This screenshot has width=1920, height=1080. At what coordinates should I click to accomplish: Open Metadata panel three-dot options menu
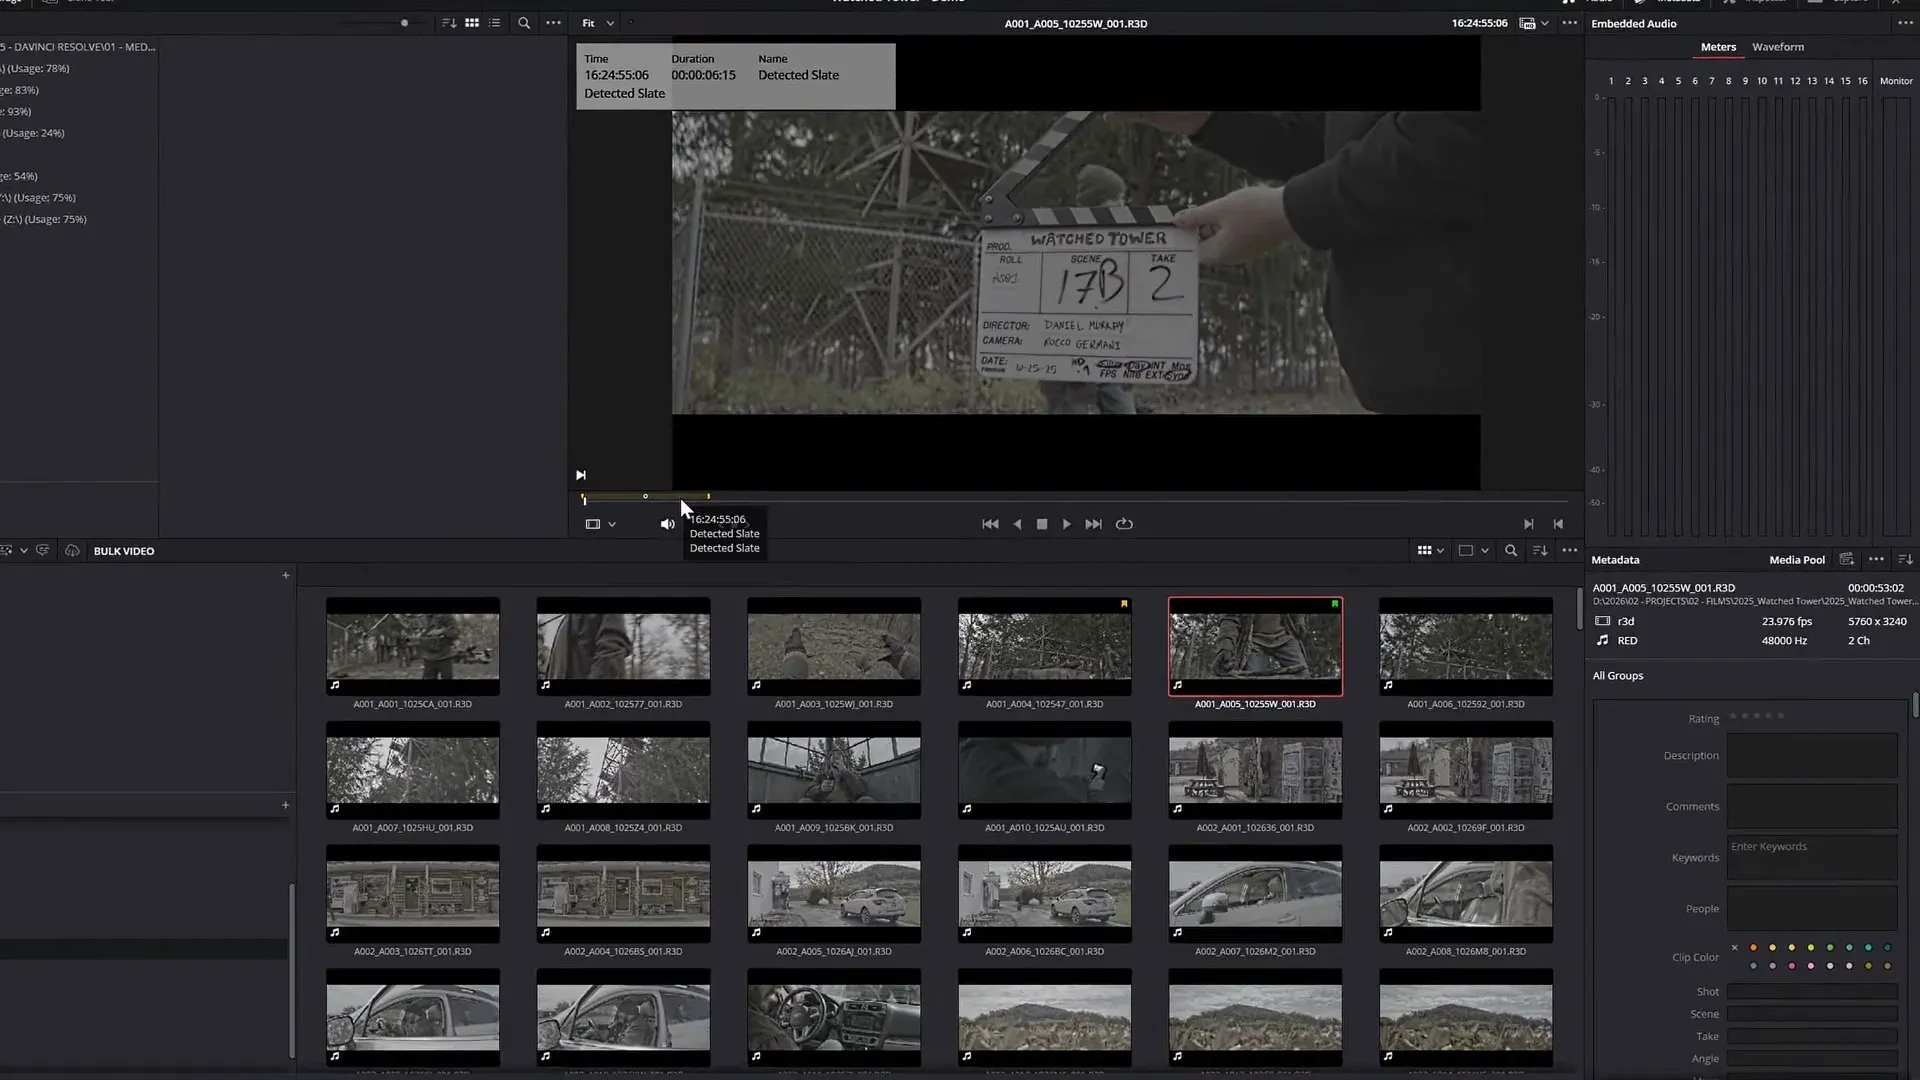1876,560
